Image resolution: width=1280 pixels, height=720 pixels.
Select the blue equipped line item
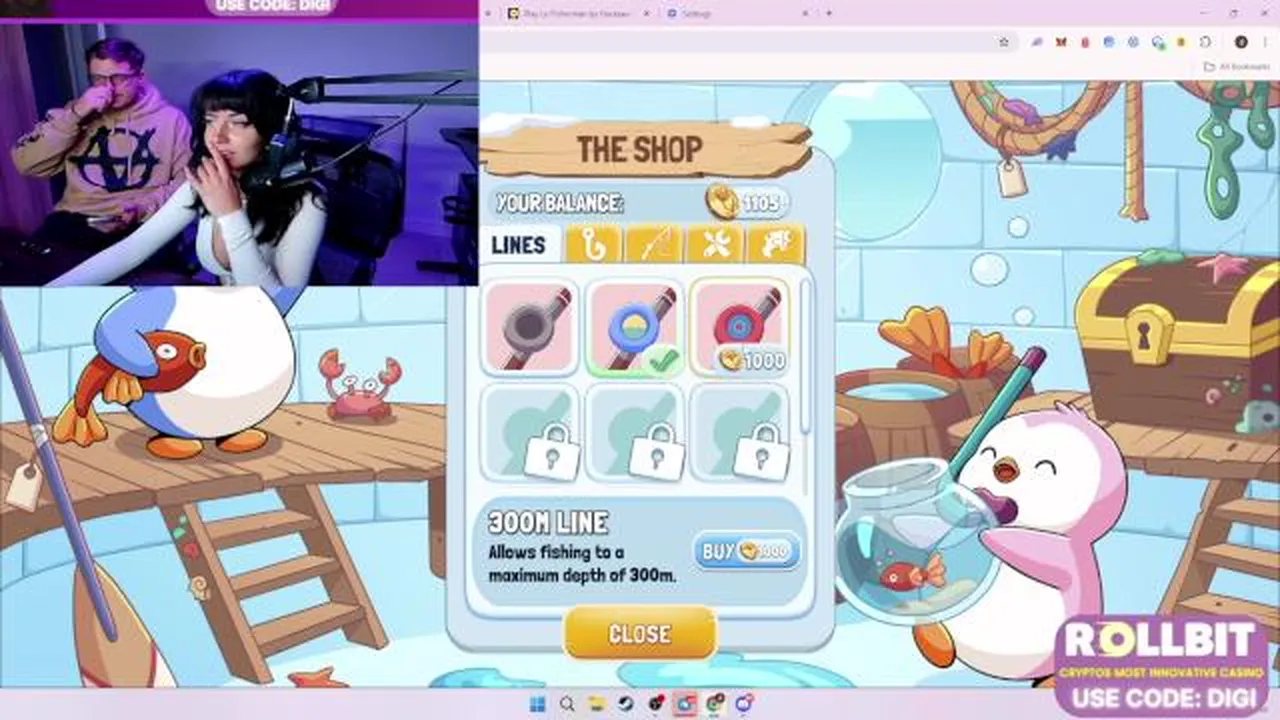[x=634, y=328]
